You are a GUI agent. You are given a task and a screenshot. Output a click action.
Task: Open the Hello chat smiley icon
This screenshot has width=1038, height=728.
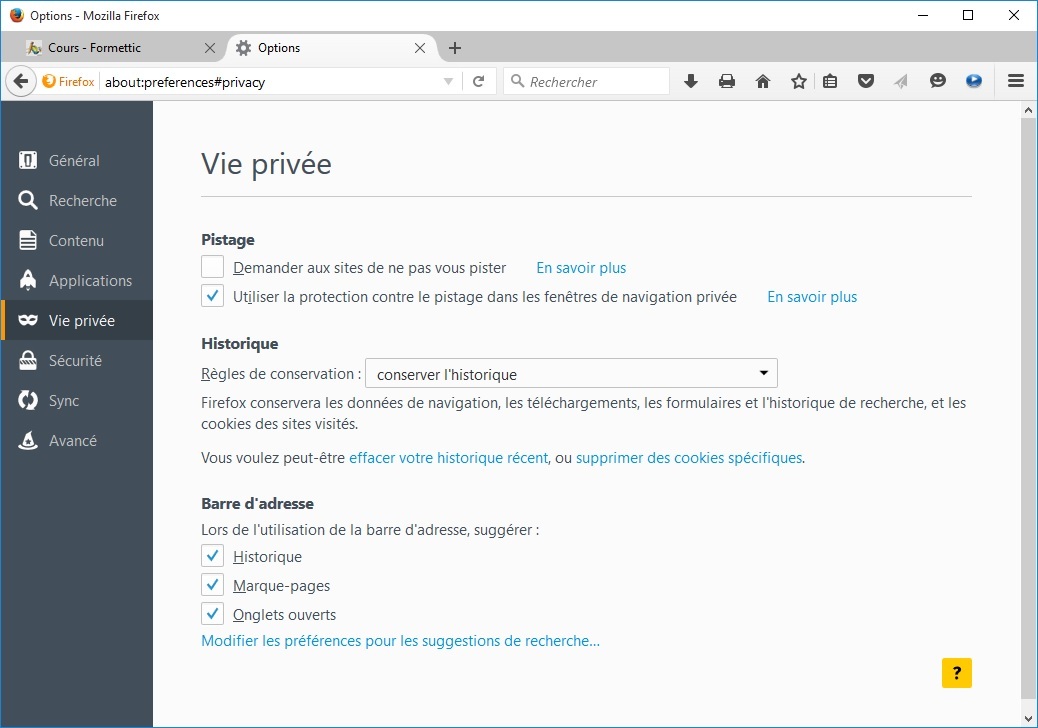tap(937, 81)
